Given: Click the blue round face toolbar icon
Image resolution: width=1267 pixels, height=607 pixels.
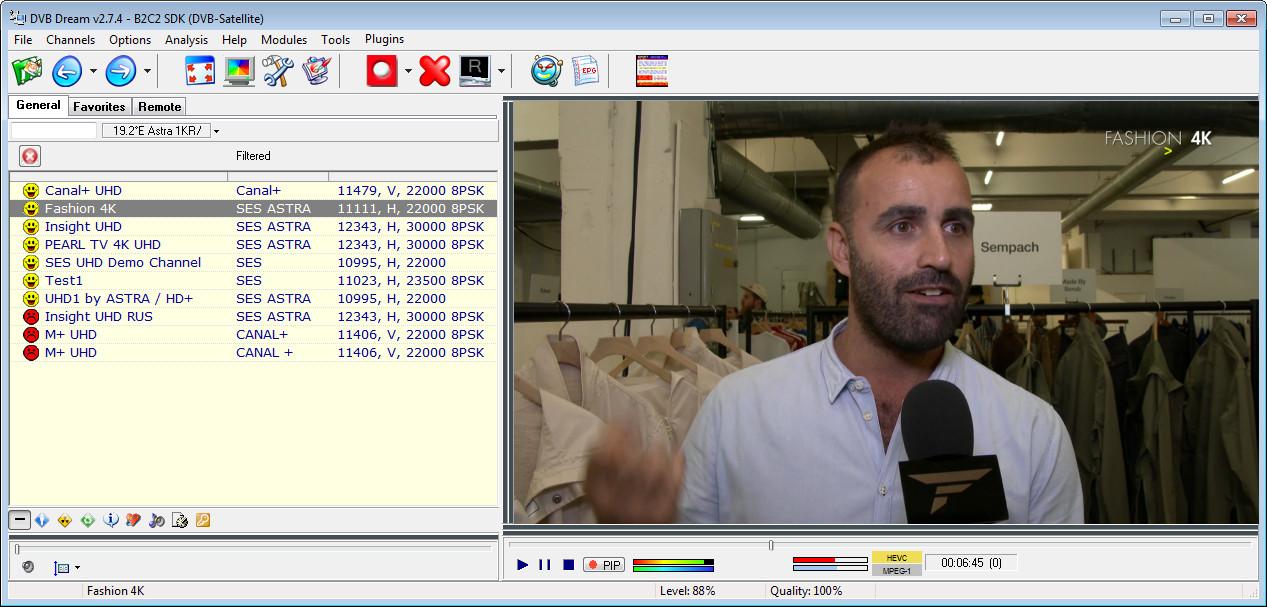Looking at the screenshot, I should [546, 71].
